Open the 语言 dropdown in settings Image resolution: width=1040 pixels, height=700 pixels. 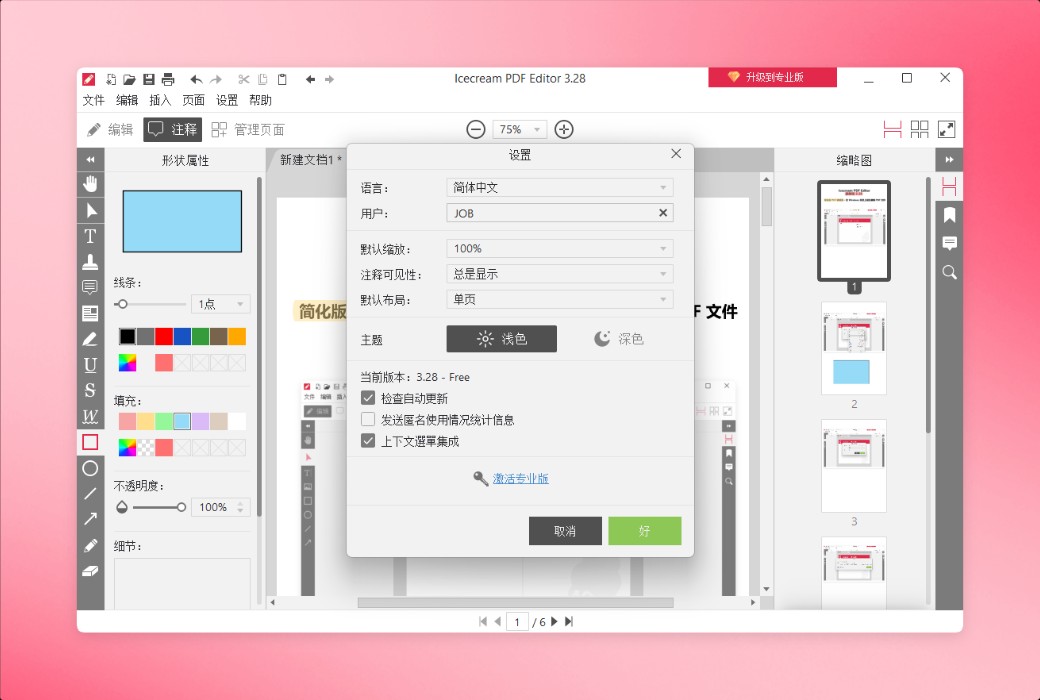(x=558, y=187)
